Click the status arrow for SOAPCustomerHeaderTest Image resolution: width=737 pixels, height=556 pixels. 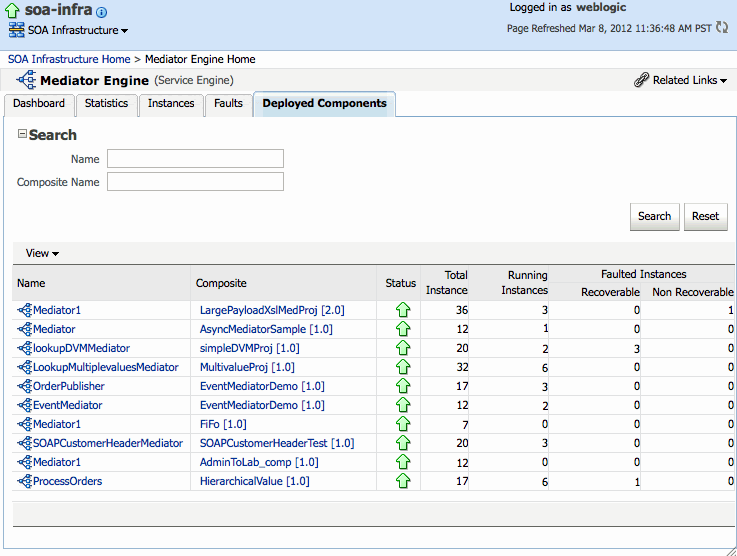click(403, 443)
